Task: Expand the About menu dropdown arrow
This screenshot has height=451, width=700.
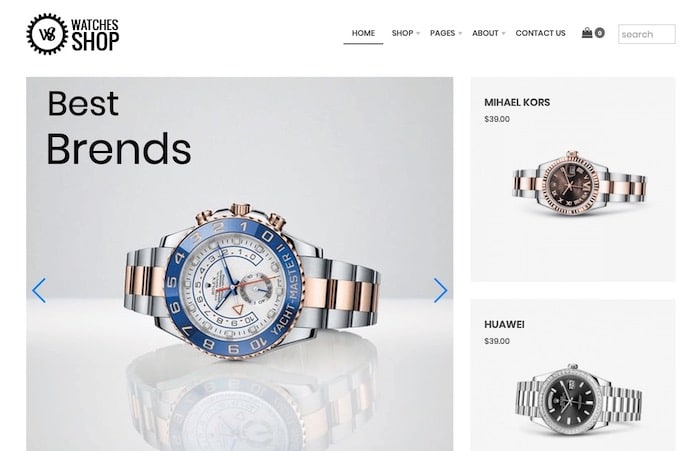Action: coord(503,33)
